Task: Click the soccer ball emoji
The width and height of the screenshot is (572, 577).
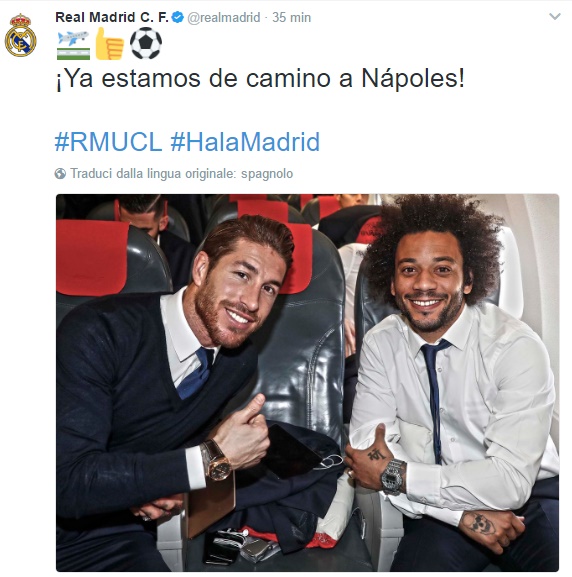Action: (146, 43)
